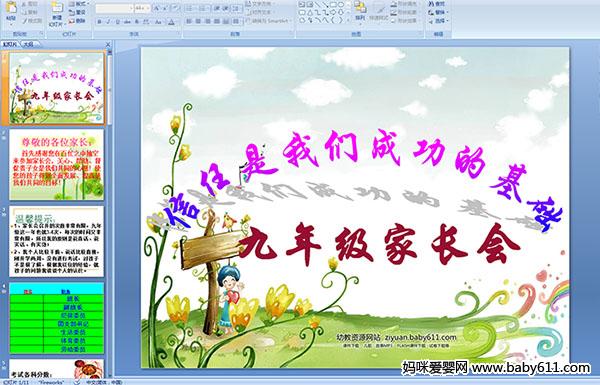Open the Drawing group dialog launcher
Viewport: 600px width, 385px height.
(x=421, y=33)
